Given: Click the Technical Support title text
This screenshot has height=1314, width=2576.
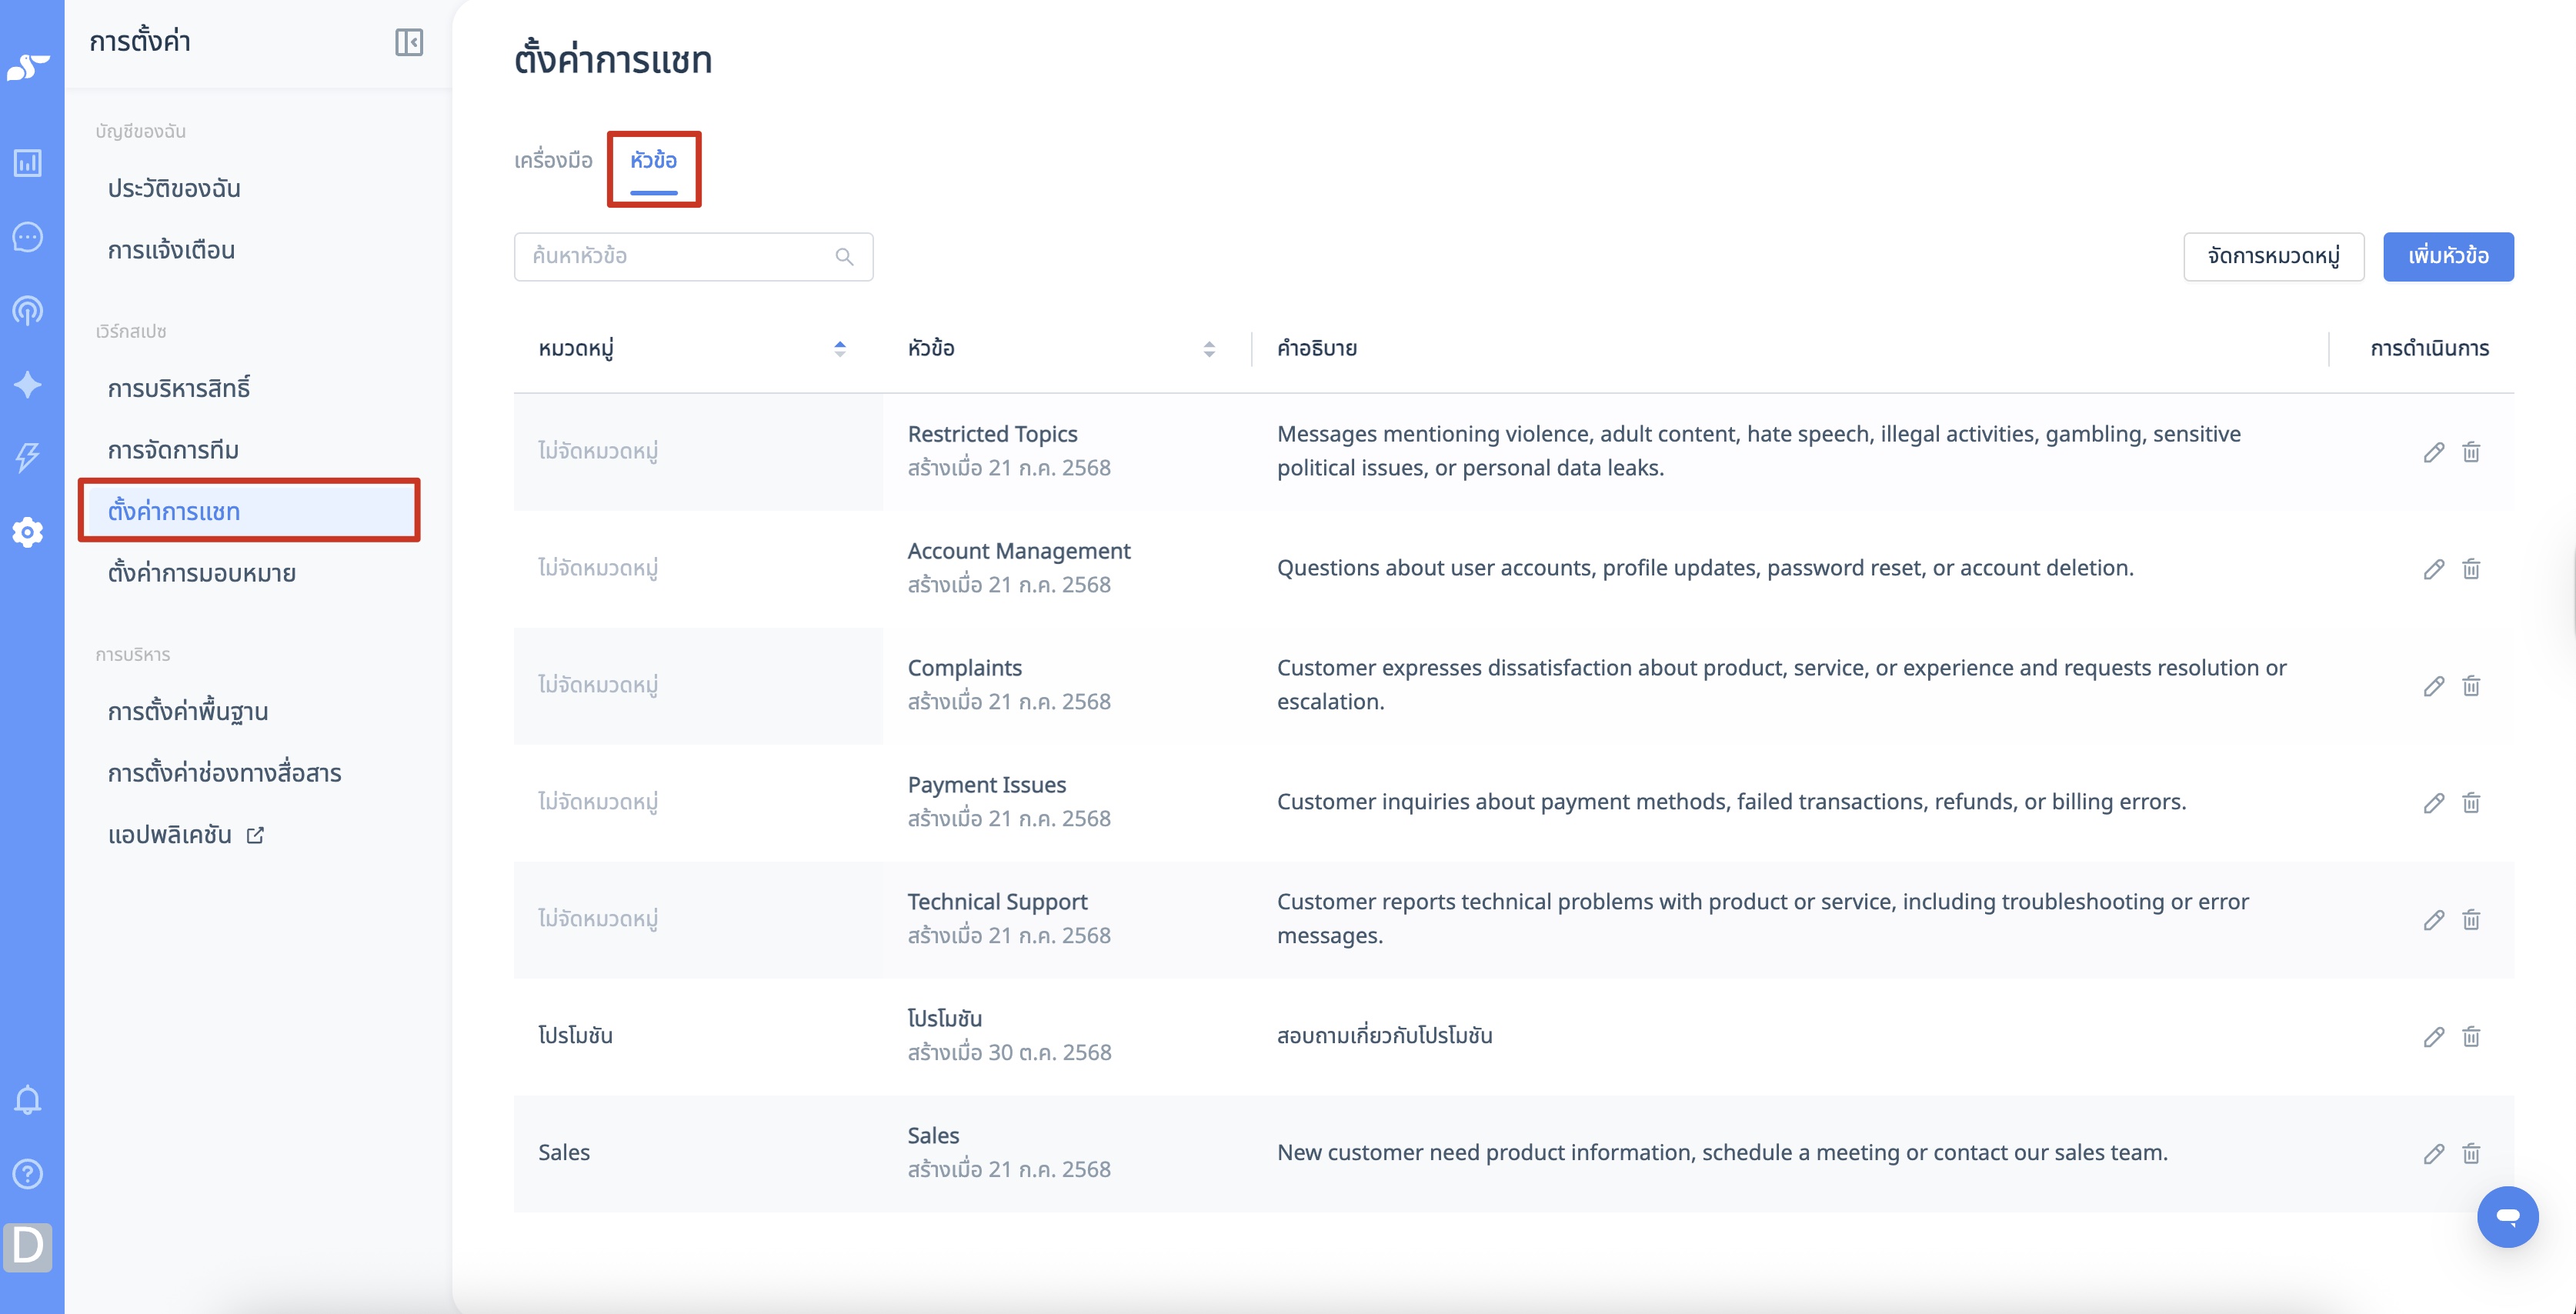Looking at the screenshot, I should tap(997, 902).
